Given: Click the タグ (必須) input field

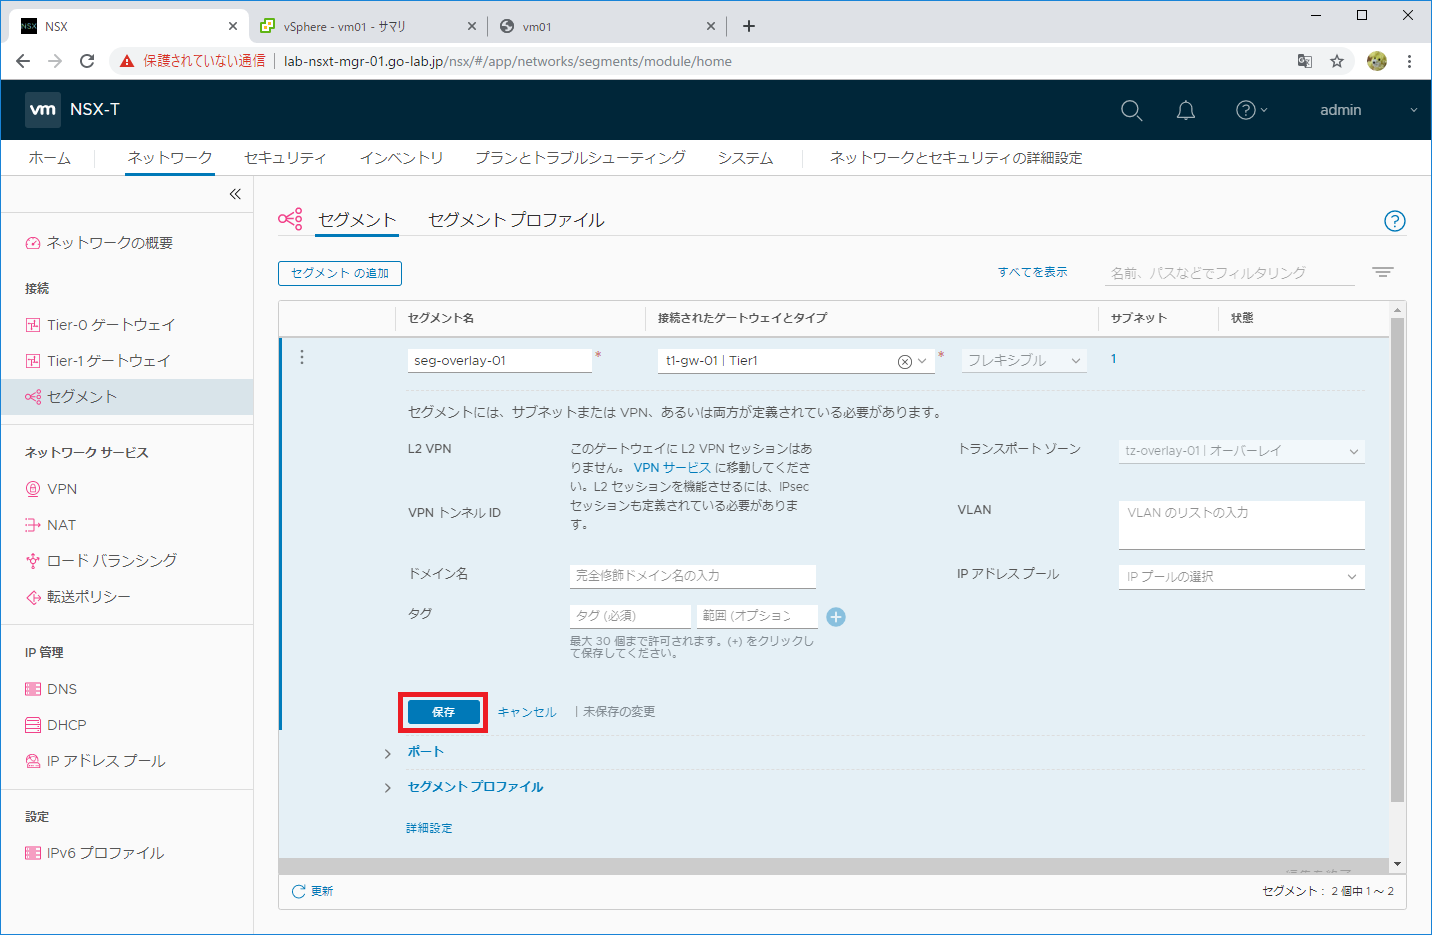Looking at the screenshot, I should coord(630,616).
